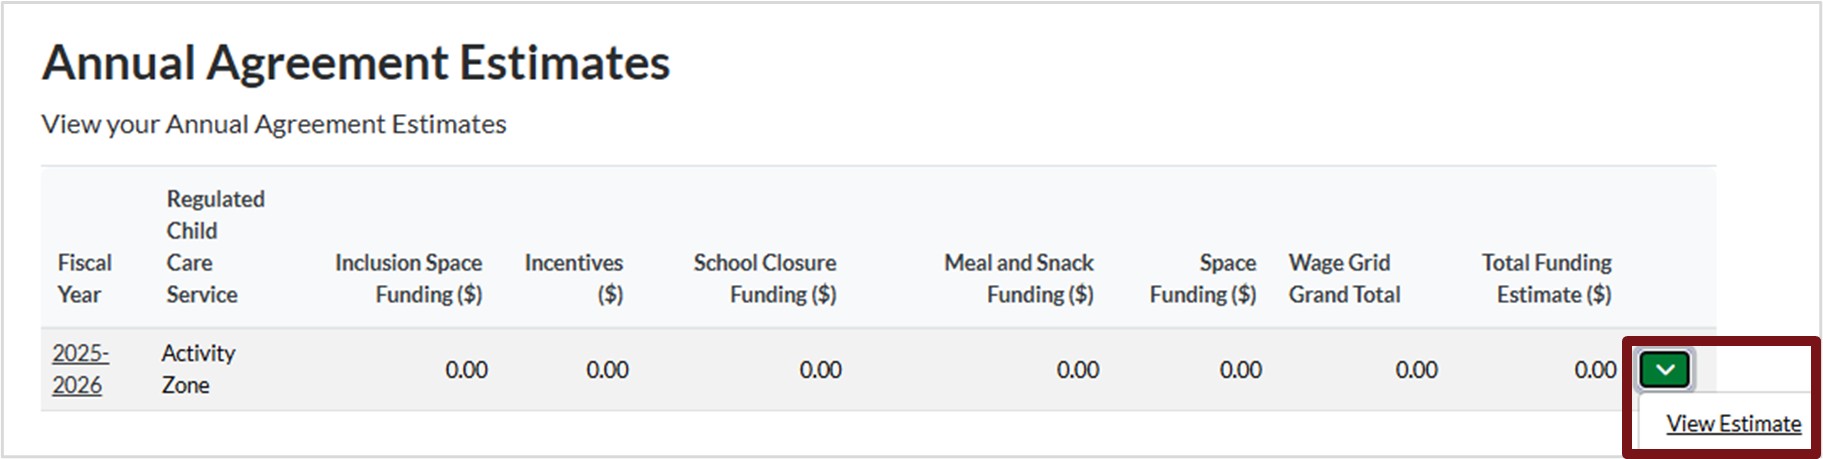Click Inclusion Space Funding ($) column header
Image resolution: width=1823 pixels, height=459 pixels.
pos(408,278)
